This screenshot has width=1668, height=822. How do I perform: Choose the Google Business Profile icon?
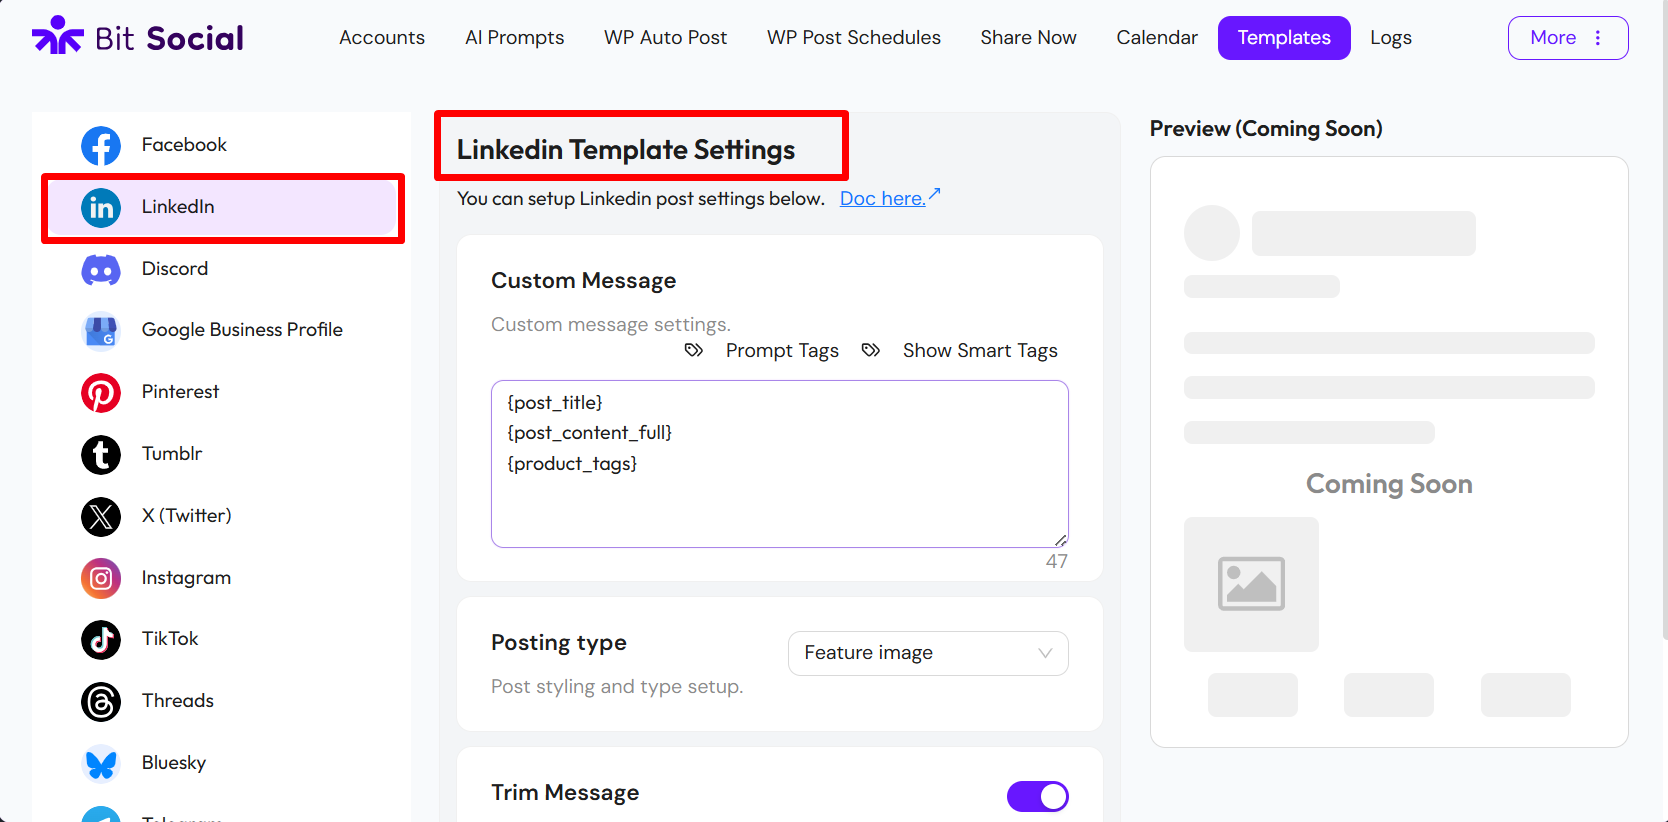click(x=101, y=331)
